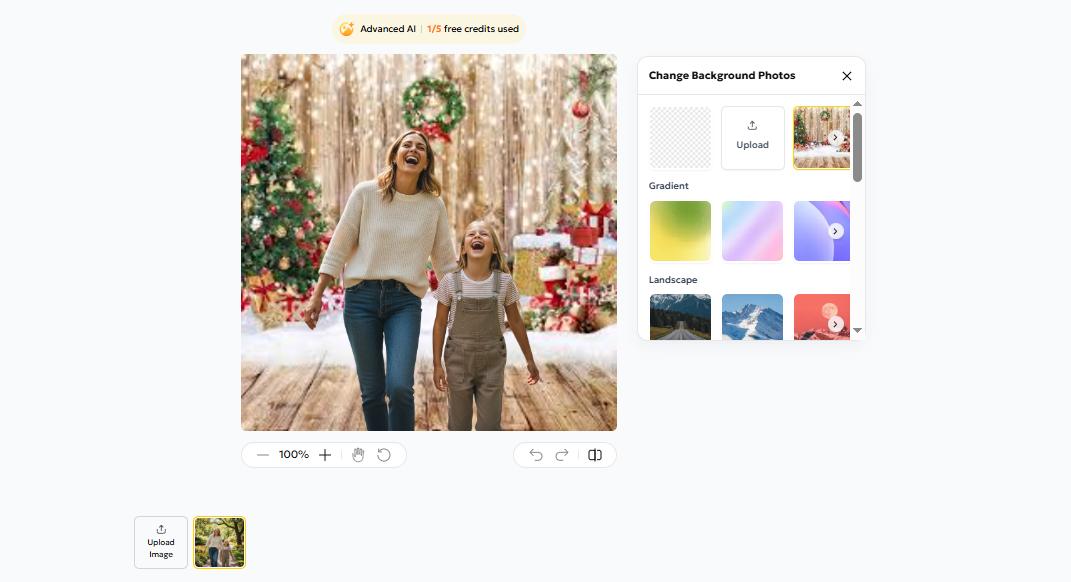
Task: Reset the view with rotate icon
Action: (x=384, y=455)
